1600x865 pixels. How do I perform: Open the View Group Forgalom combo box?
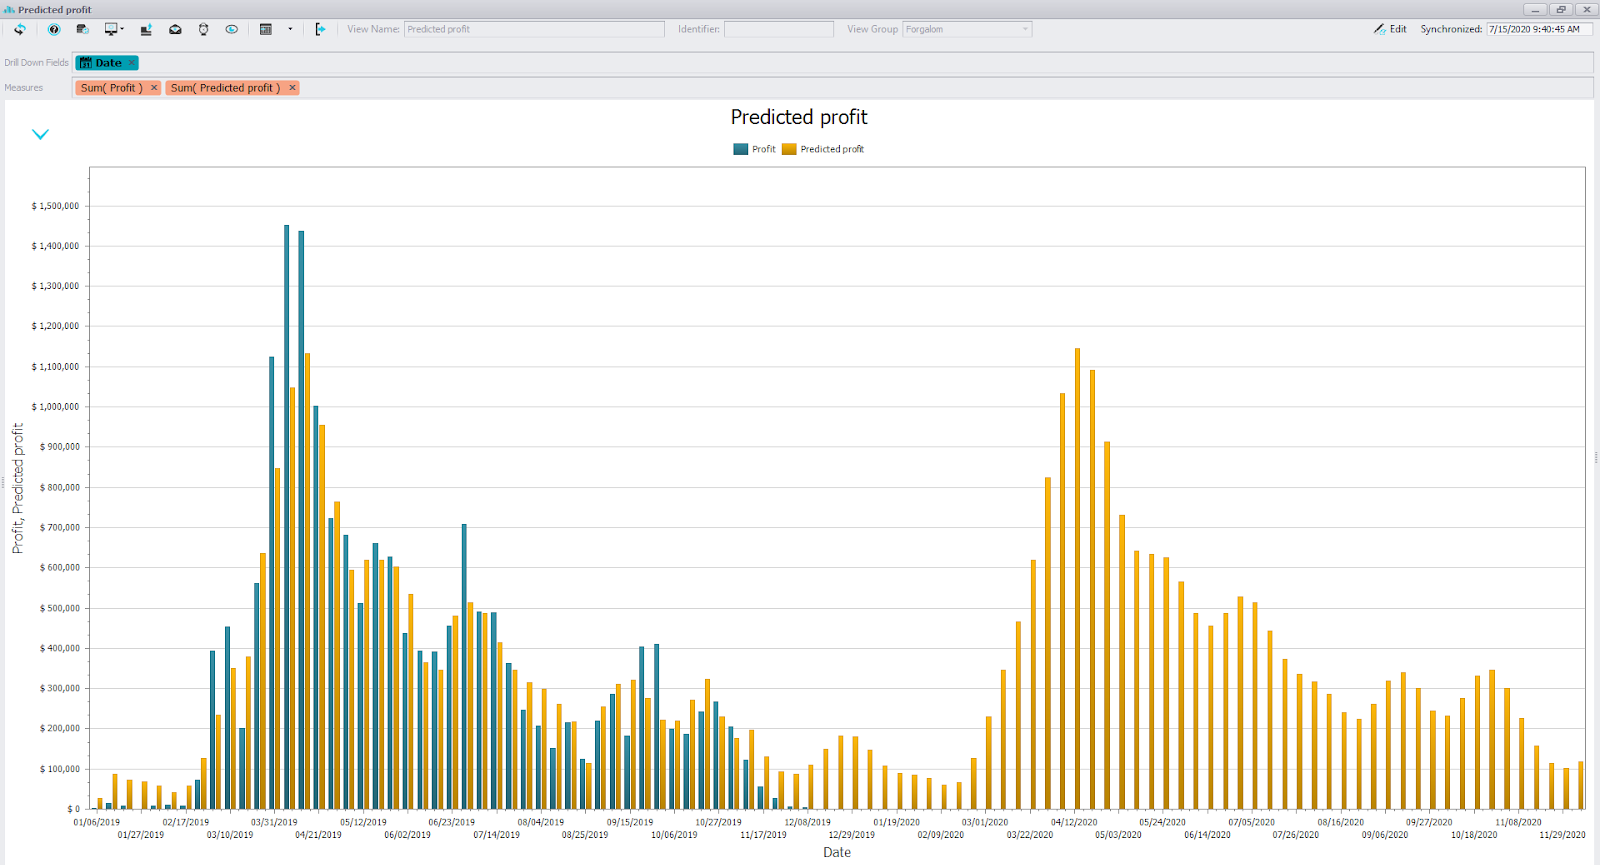[967, 29]
